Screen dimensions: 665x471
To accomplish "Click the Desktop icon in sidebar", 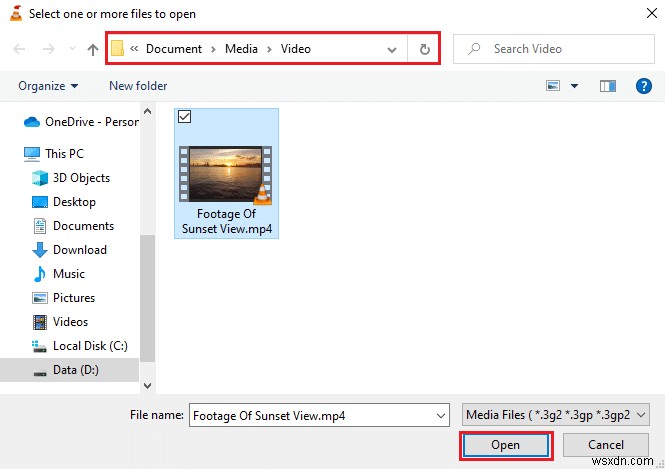I will coord(40,202).
